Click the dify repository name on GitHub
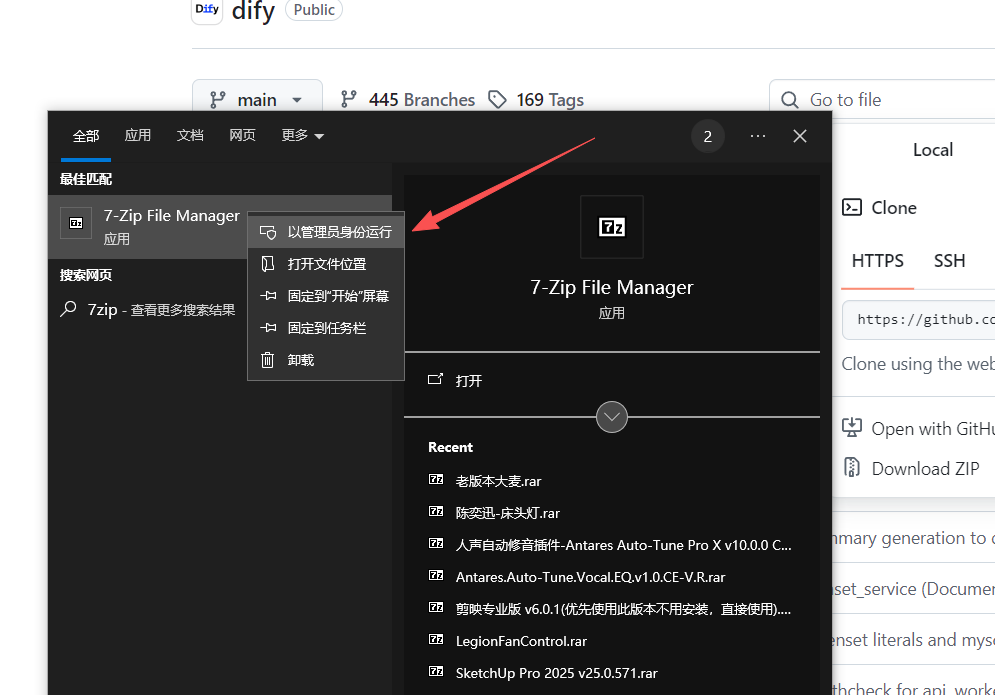This screenshot has height=695, width=995. click(253, 11)
